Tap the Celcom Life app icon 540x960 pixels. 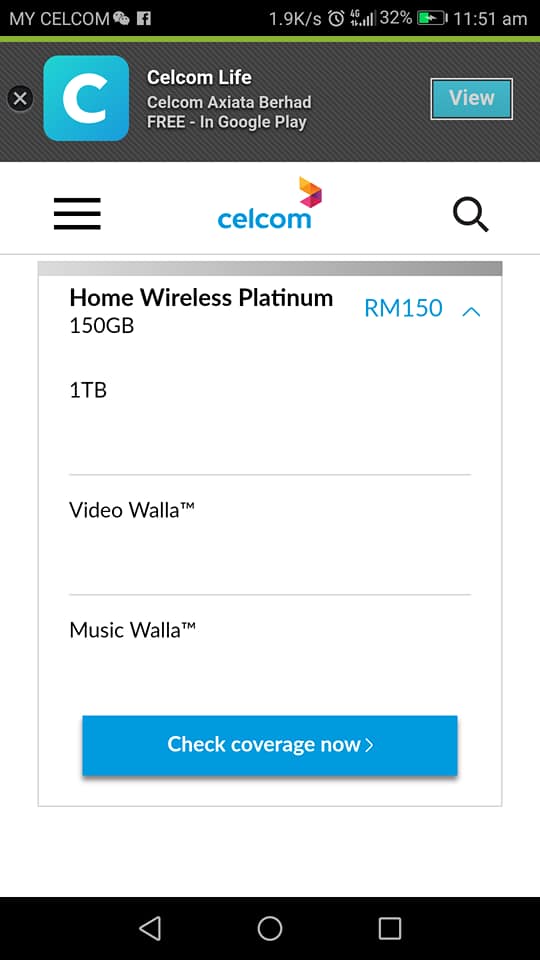tap(86, 98)
